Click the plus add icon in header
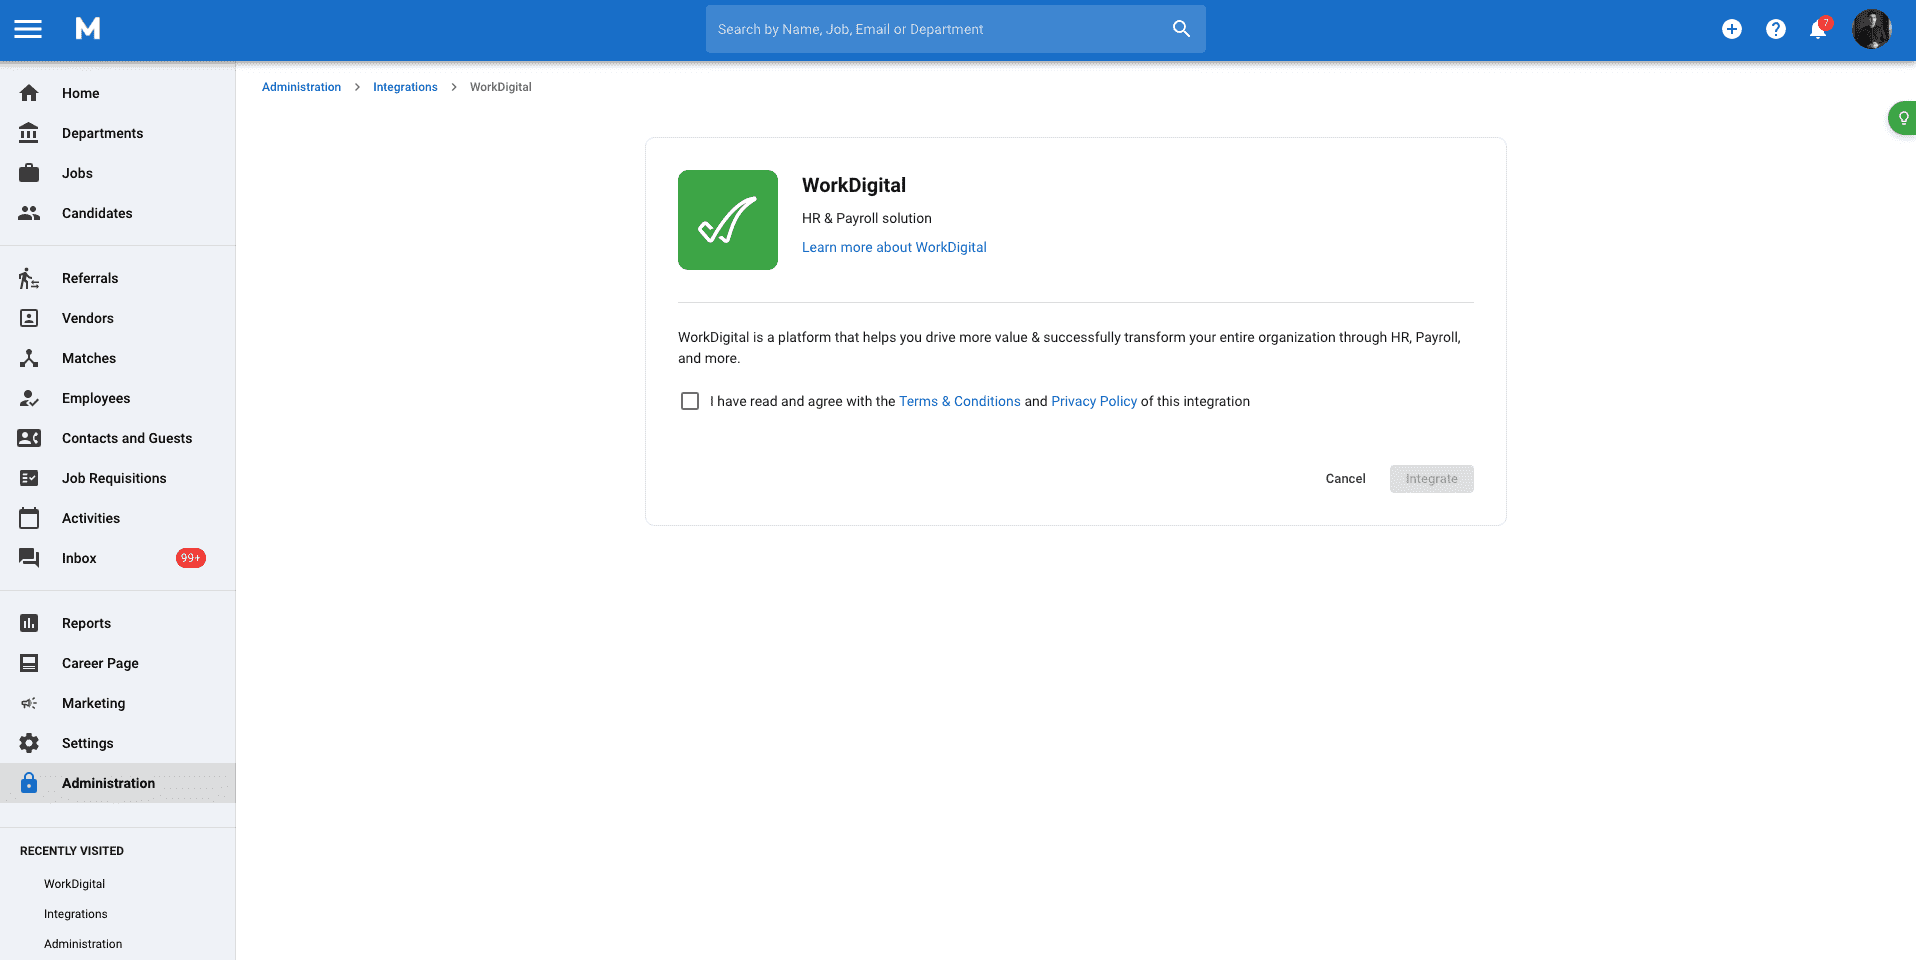 click(x=1732, y=29)
